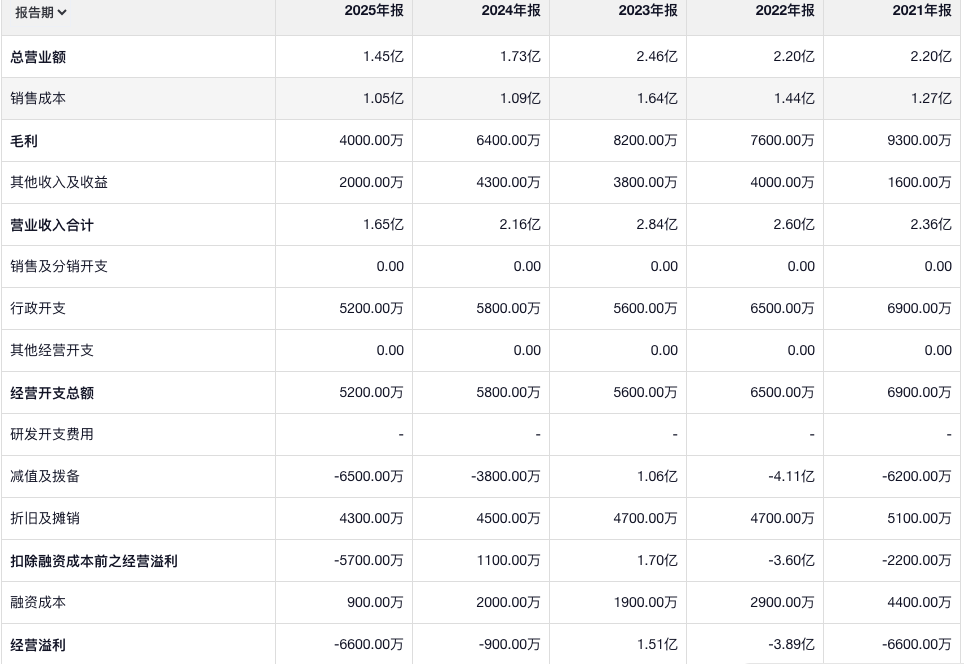
Task: Select the 经营溢利 row label
Action: (x=38, y=645)
